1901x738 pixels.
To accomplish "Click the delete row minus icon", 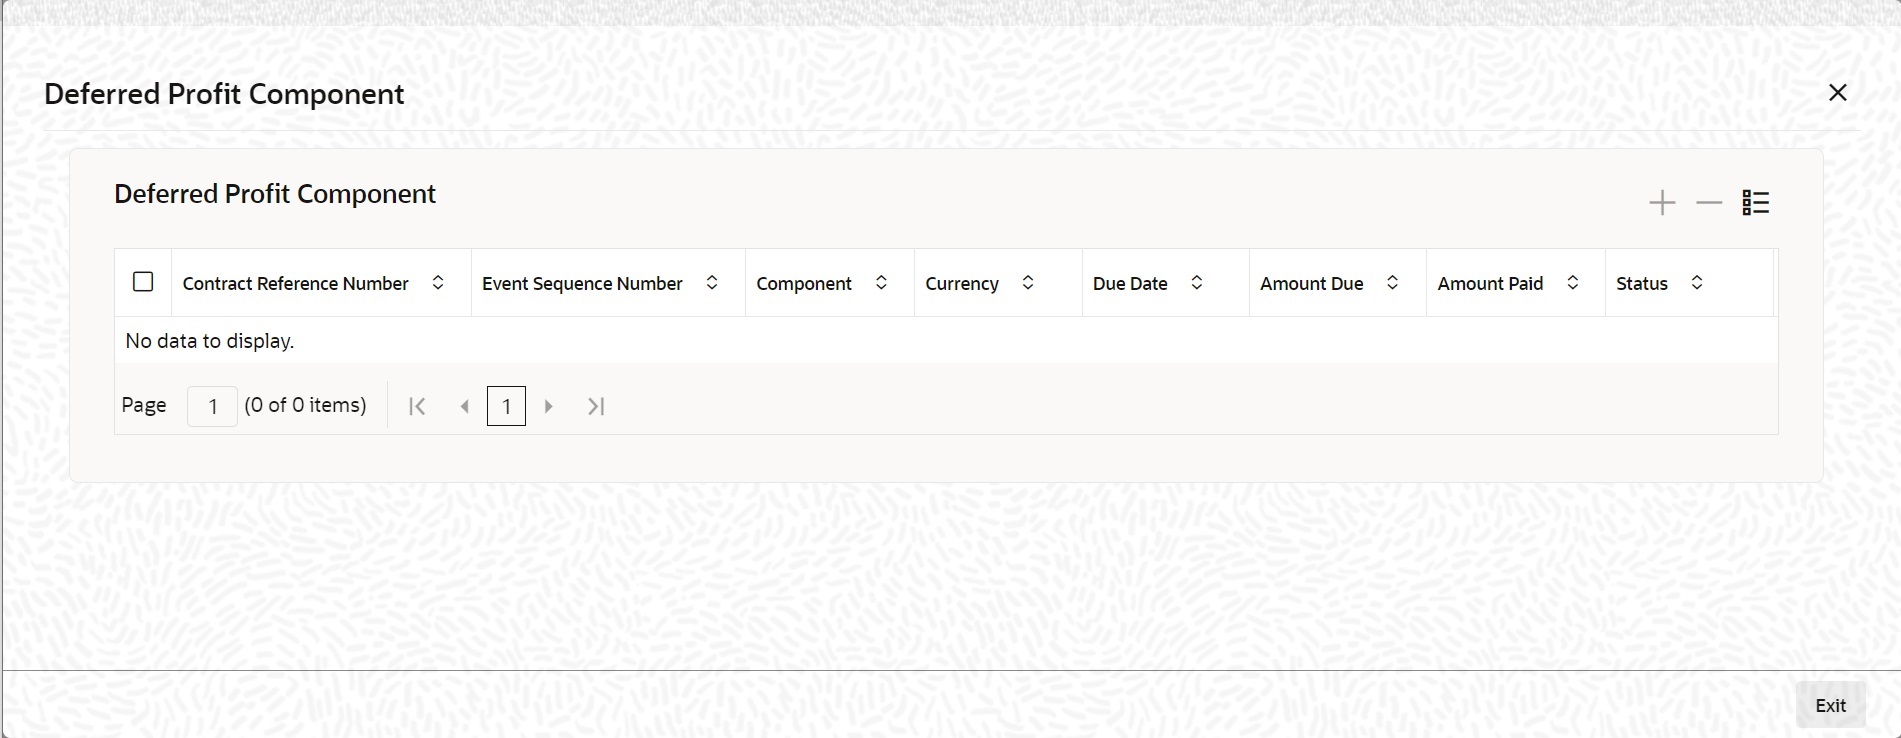I will 1709,203.
